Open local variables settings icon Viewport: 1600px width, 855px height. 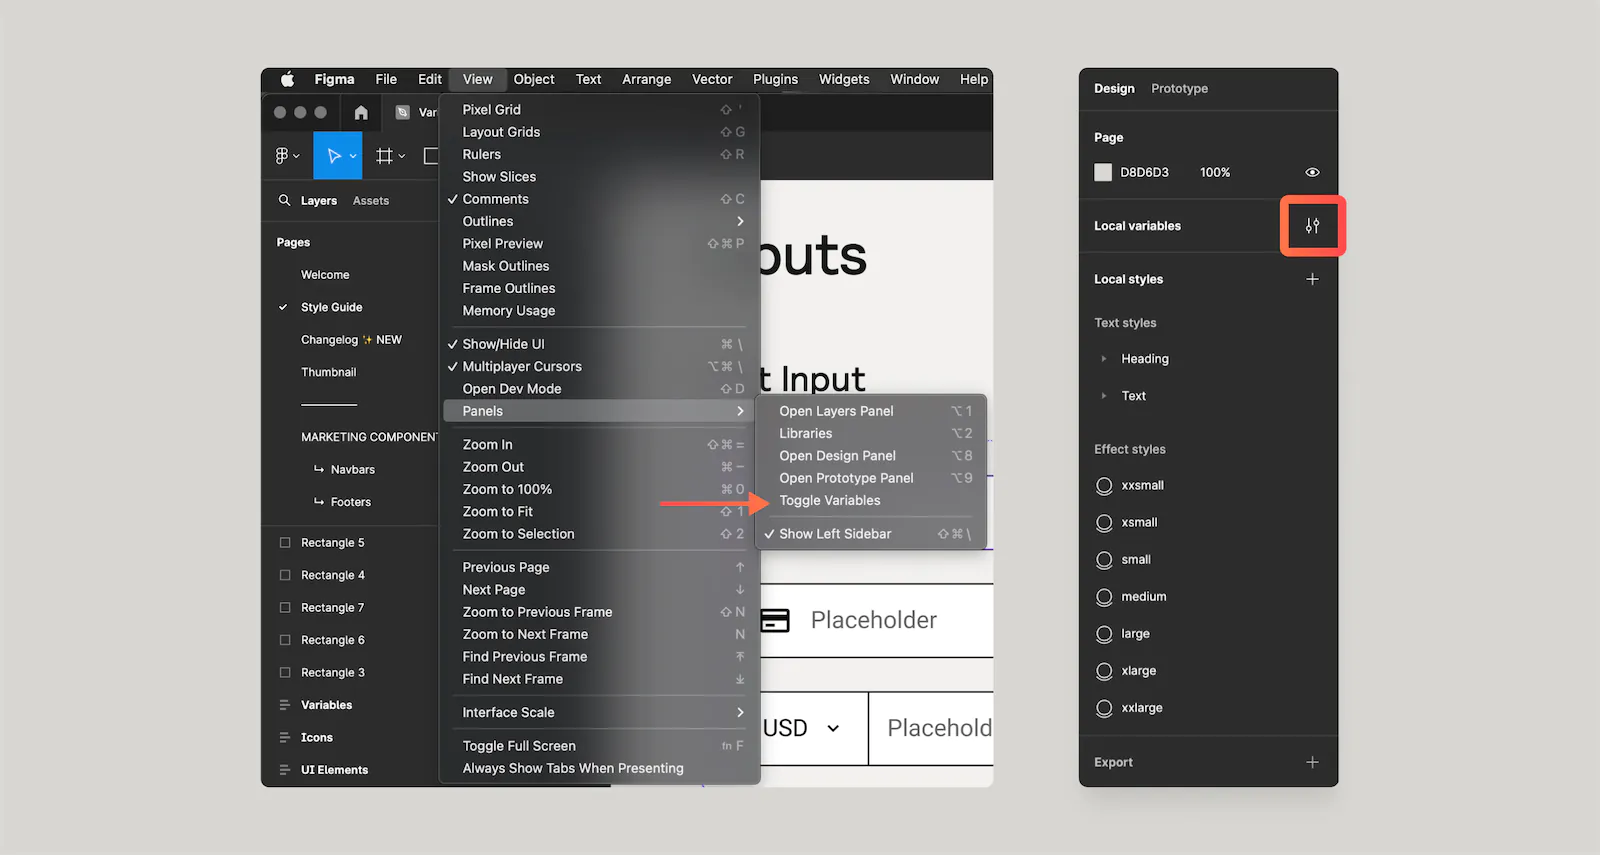[1312, 226]
